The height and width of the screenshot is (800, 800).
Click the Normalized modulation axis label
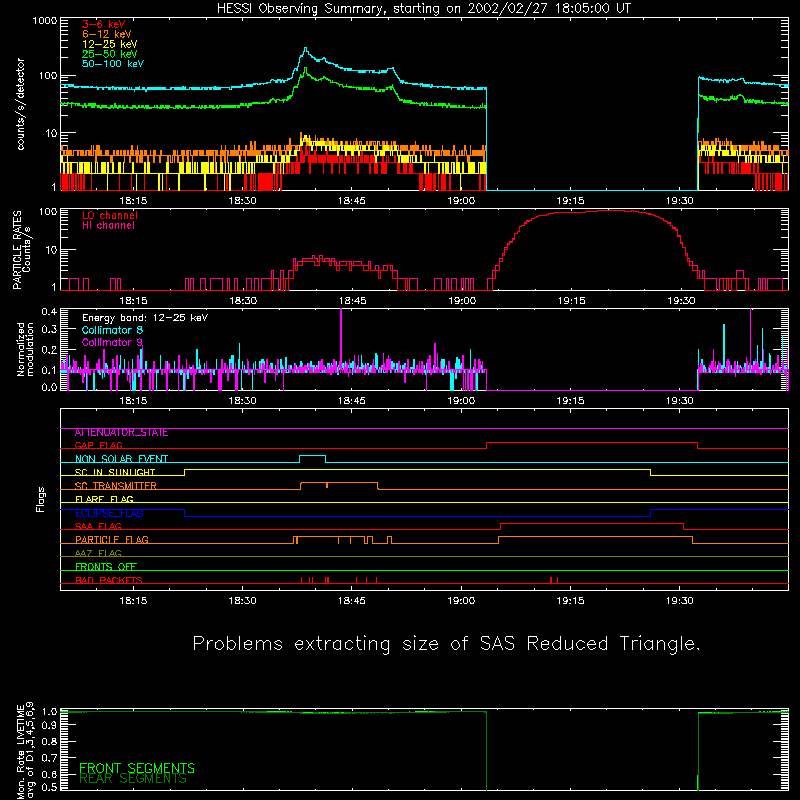tap(25, 349)
